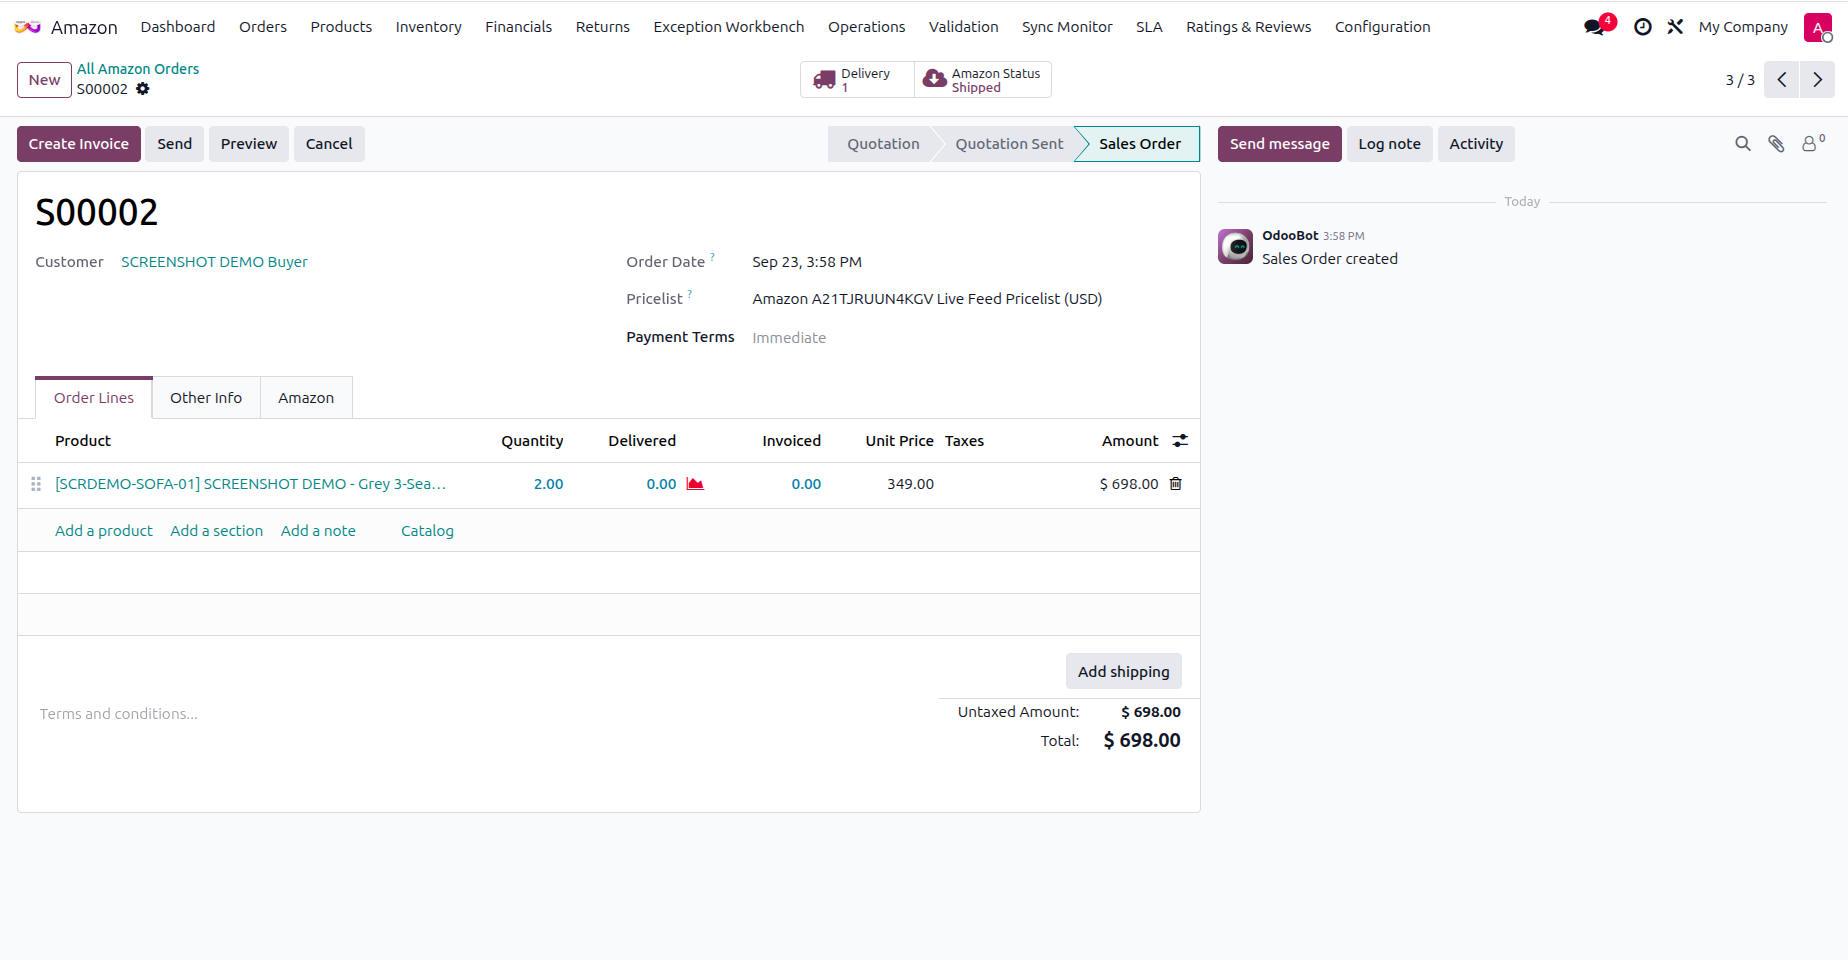This screenshot has height=960, width=1848.
Task: Open the Orders menu
Action: [x=263, y=27]
